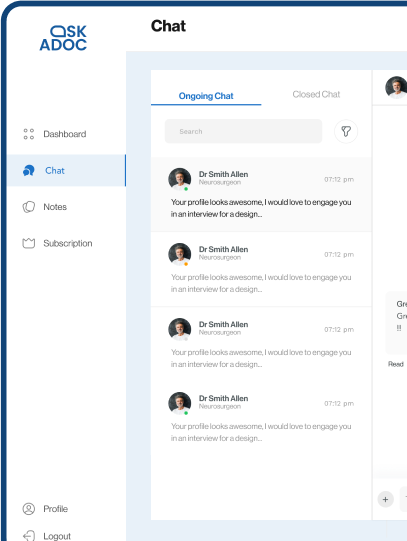Click the doctor avatar in the chat header
This screenshot has height=541, width=407.
[396, 87]
